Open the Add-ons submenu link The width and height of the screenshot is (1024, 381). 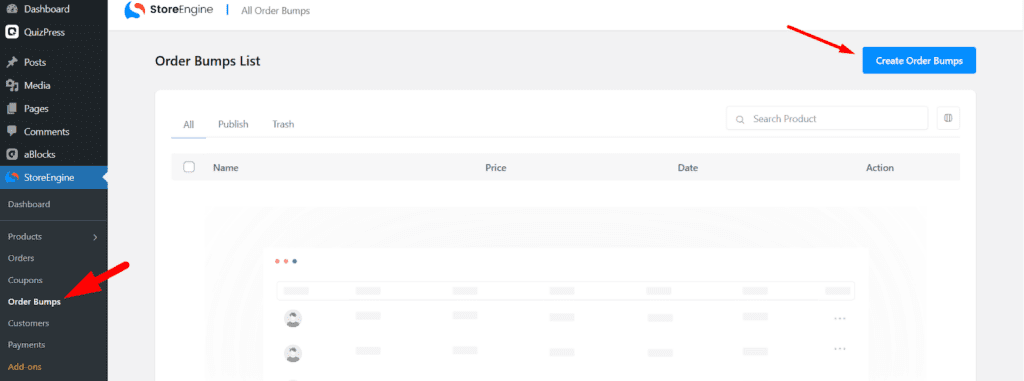[24, 367]
